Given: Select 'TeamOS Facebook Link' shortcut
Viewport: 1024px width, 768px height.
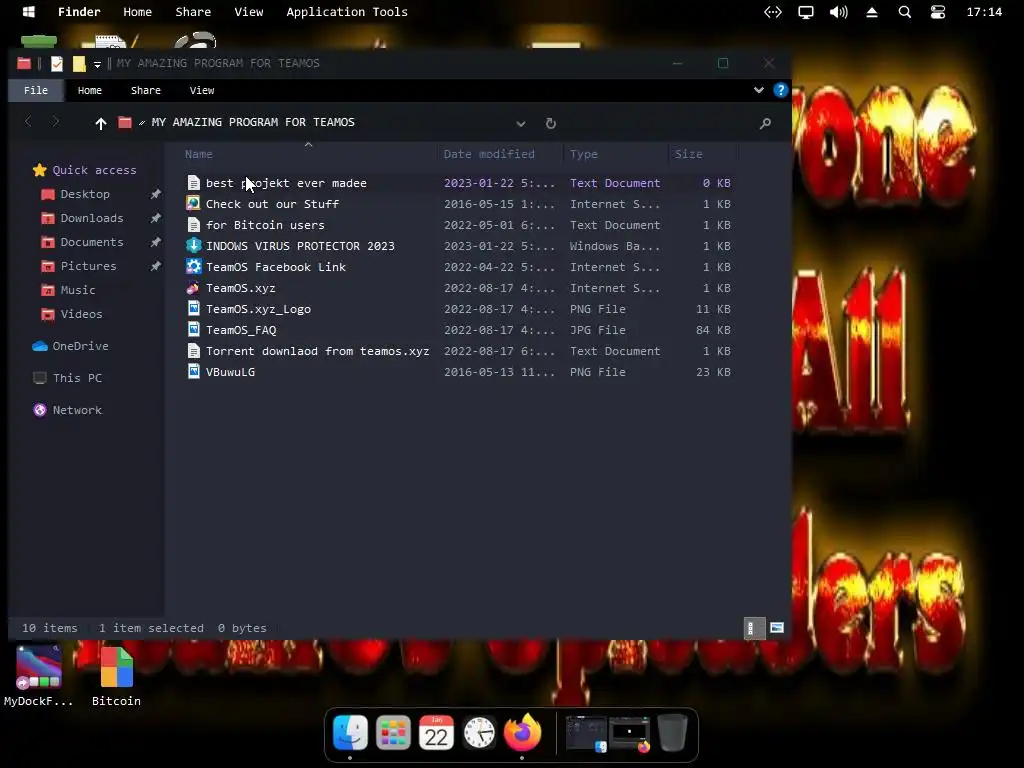Looking at the screenshot, I should (458, 266).
